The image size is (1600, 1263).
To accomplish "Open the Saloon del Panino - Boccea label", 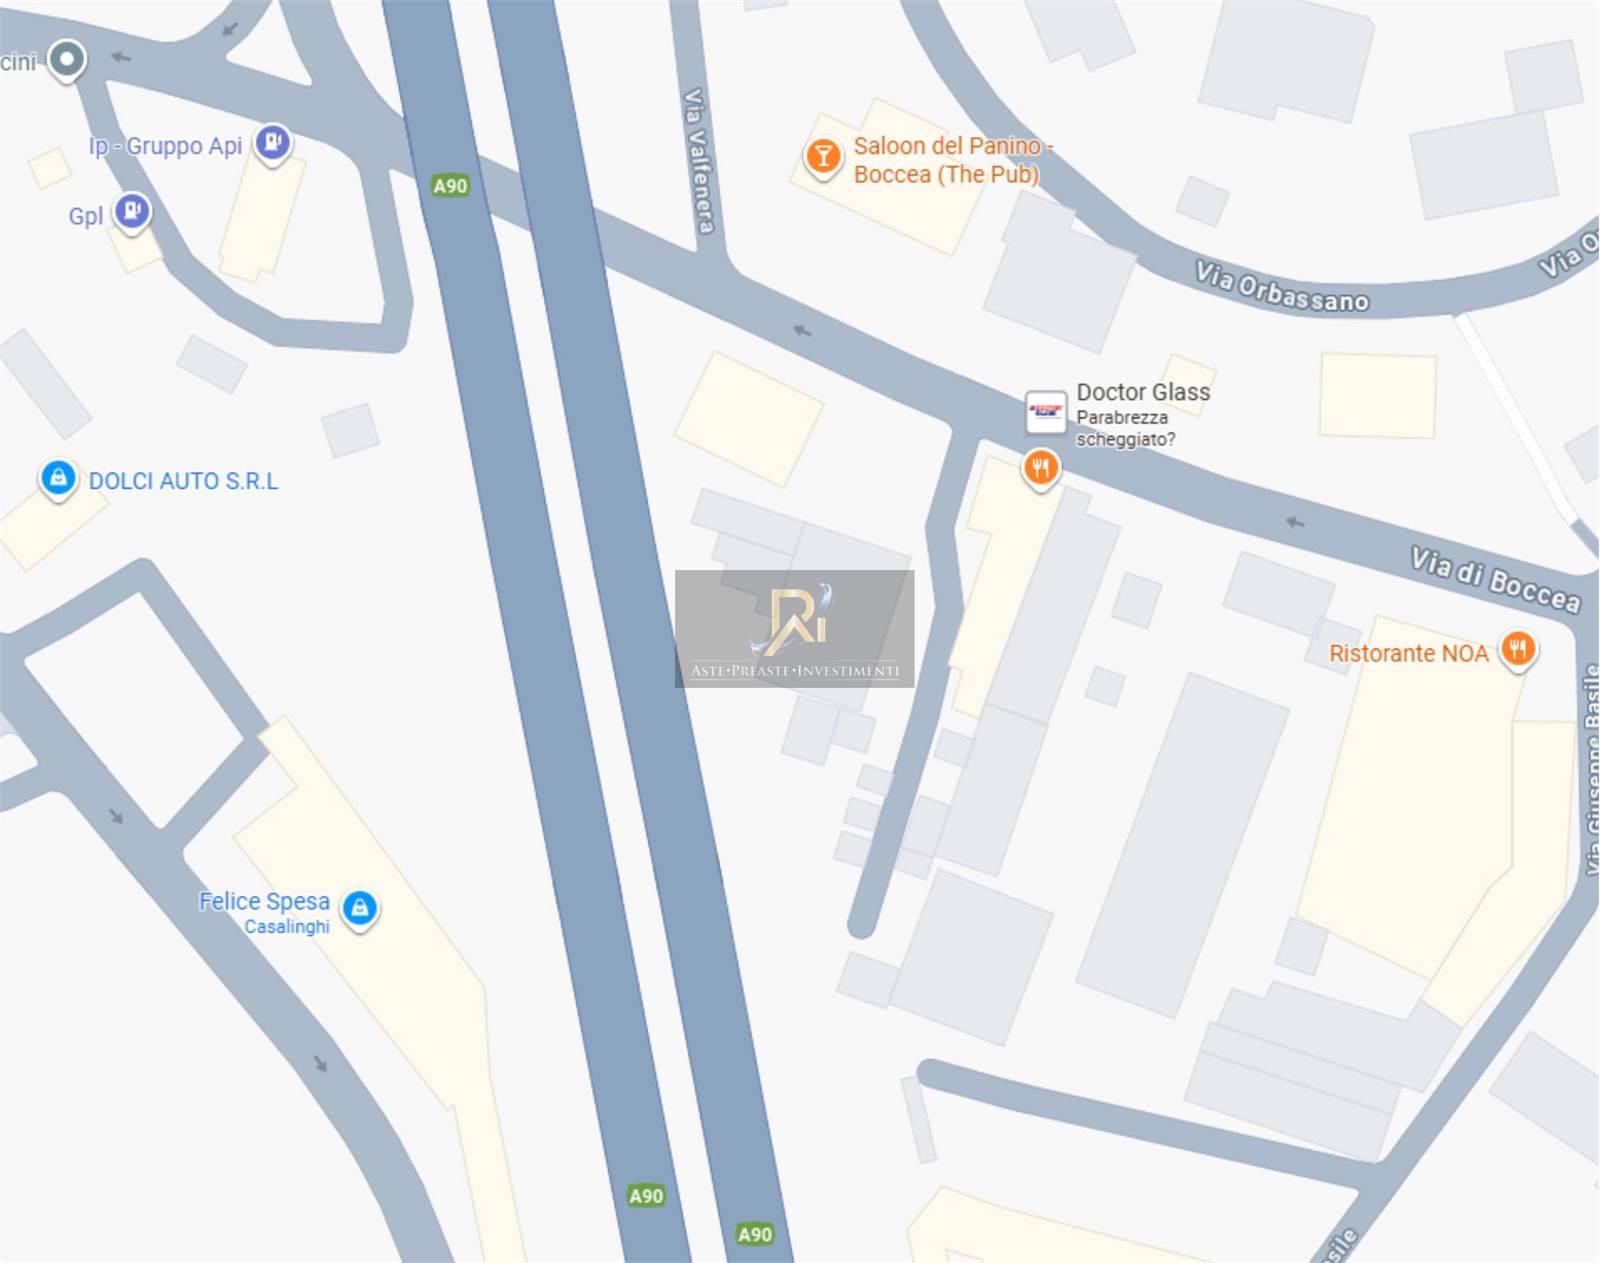I will click(x=953, y=160).
